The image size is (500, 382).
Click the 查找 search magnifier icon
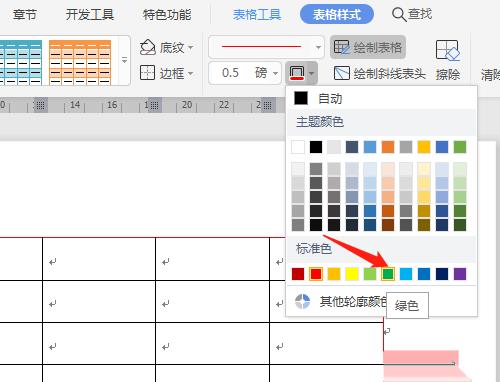[399, 15]
